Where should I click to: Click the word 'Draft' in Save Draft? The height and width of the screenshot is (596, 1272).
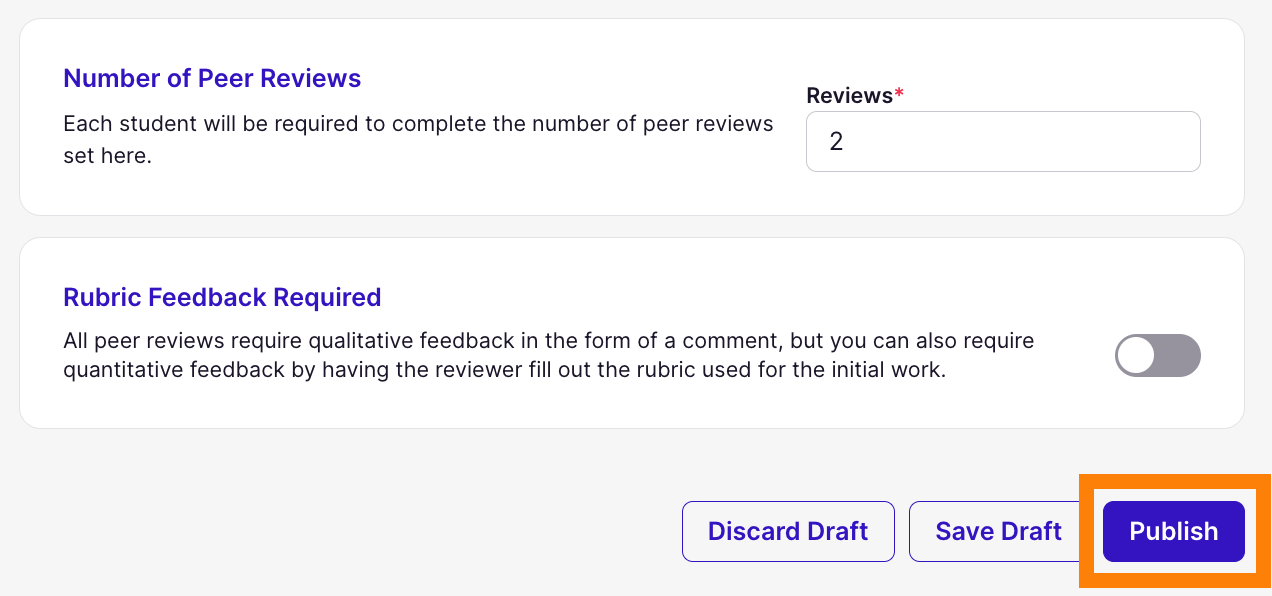(x=1033, y=531)
